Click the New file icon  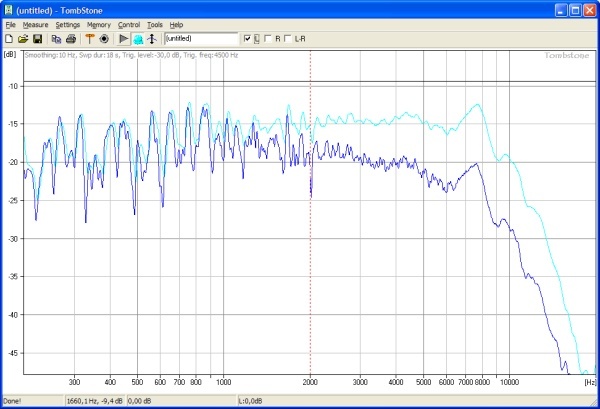point(9,39)
